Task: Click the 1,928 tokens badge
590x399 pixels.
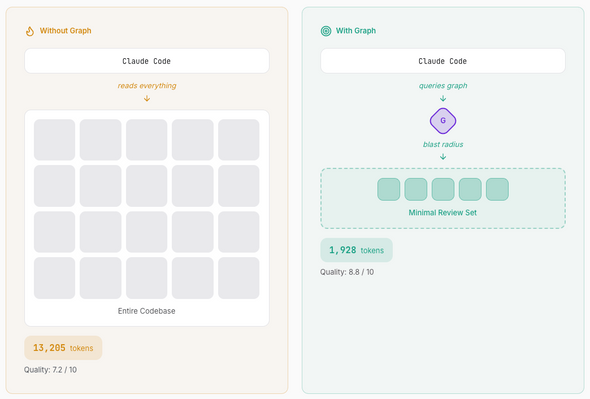Action: point(356,250)
